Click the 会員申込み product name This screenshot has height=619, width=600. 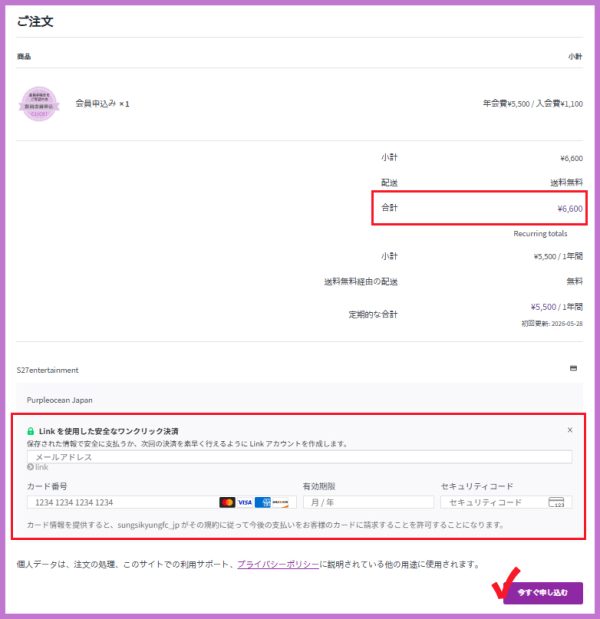[x=102, y=103]
